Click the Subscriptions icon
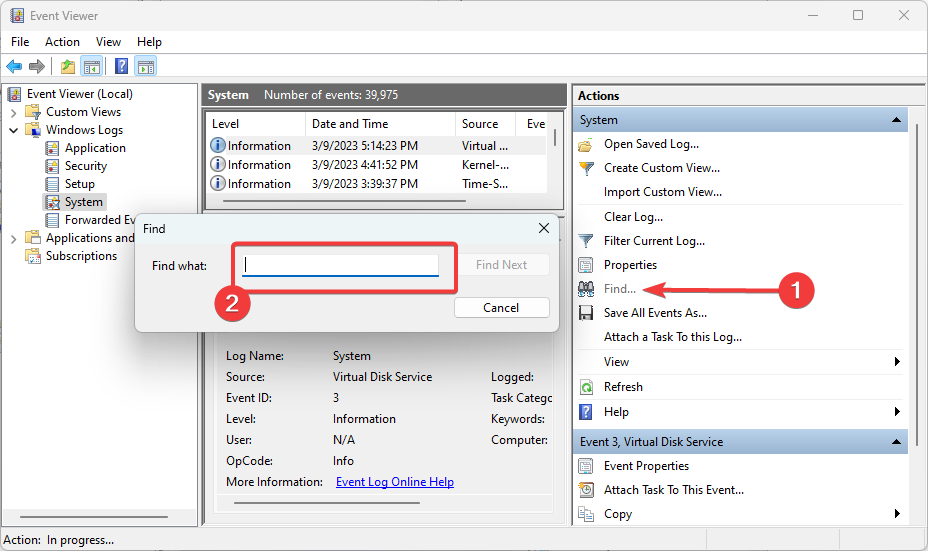 (x=33, y=256)
